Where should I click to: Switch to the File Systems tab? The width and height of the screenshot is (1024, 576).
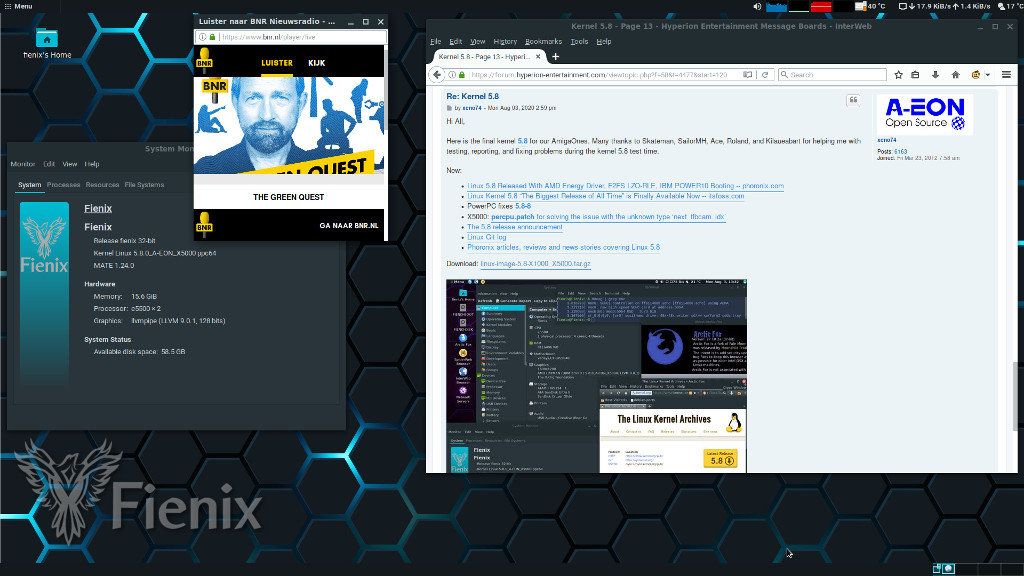[x=144, y=185]
